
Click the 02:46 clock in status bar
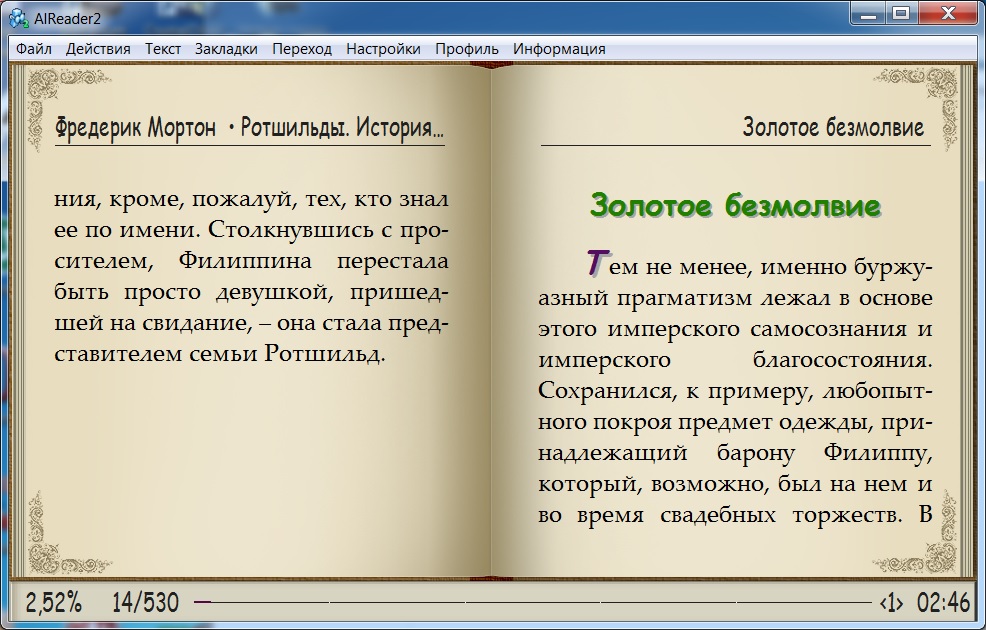click(944, 602)
